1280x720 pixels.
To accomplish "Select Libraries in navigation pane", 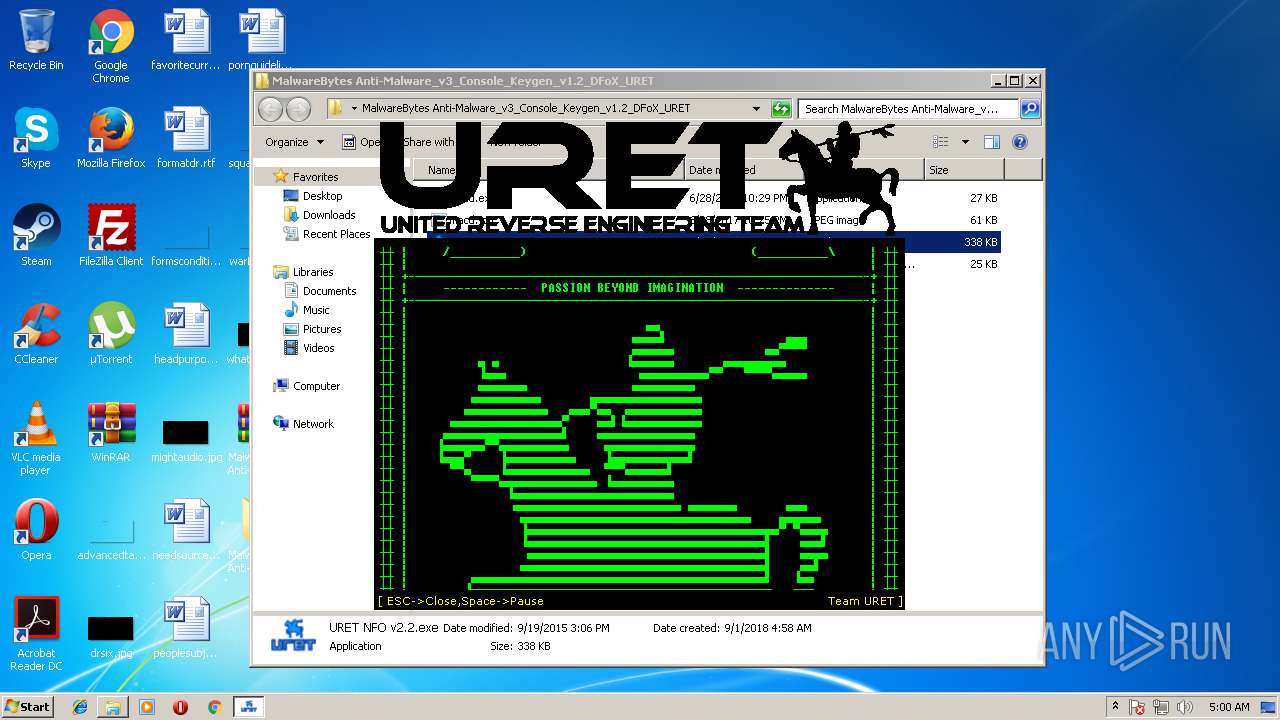I will coord(313,272).
